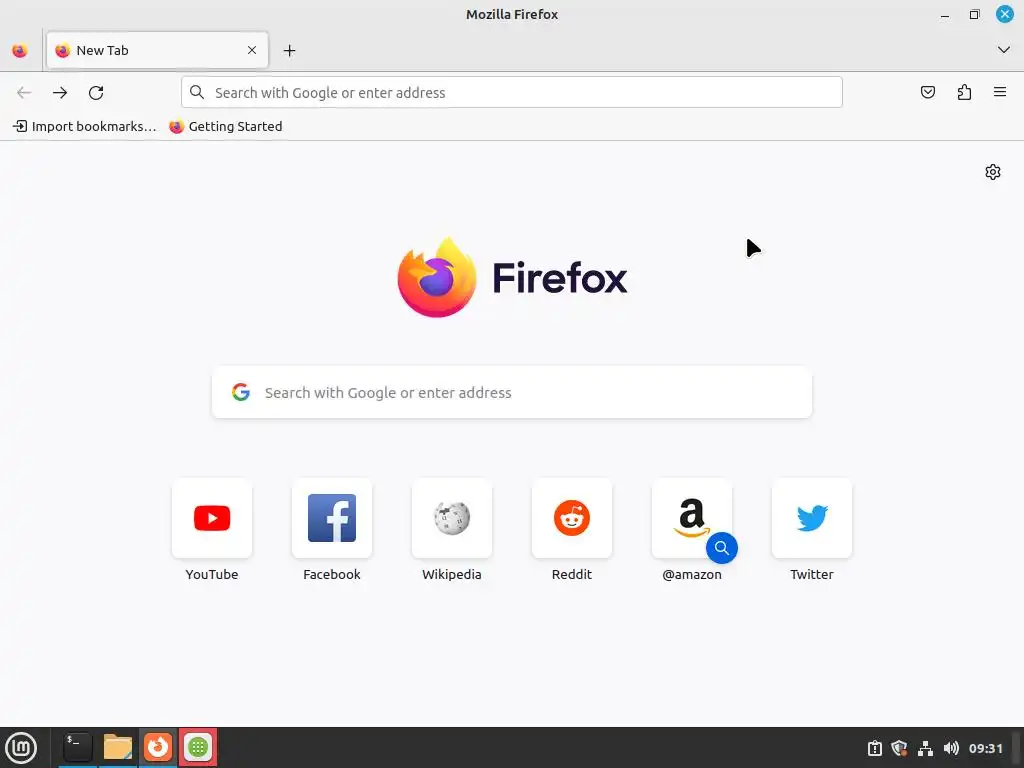Open the update manager shield tray icon
The width and height of the screenshot is (1024, 768).
[x=899, y=748]
